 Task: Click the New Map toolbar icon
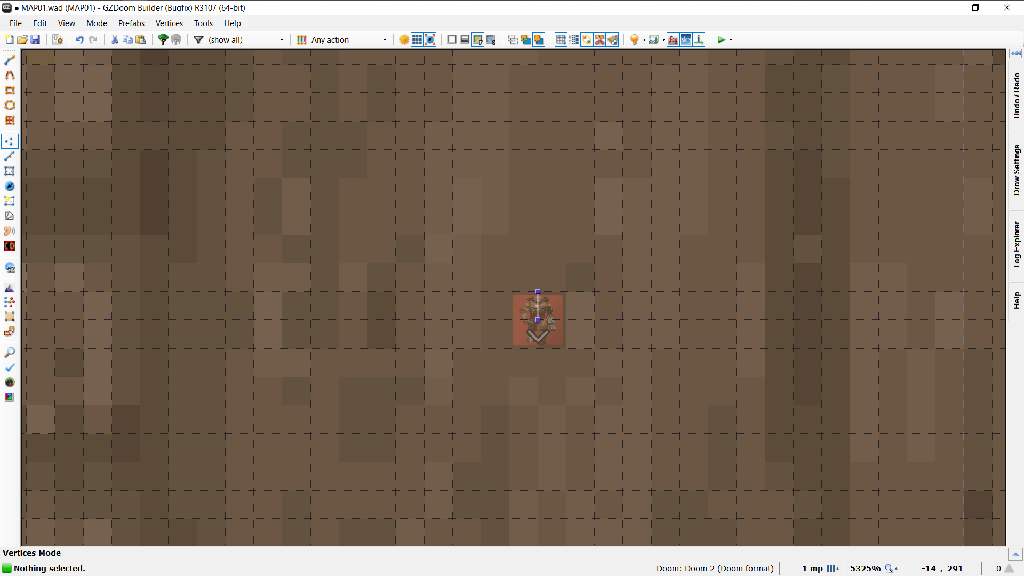tap(10, 40)
